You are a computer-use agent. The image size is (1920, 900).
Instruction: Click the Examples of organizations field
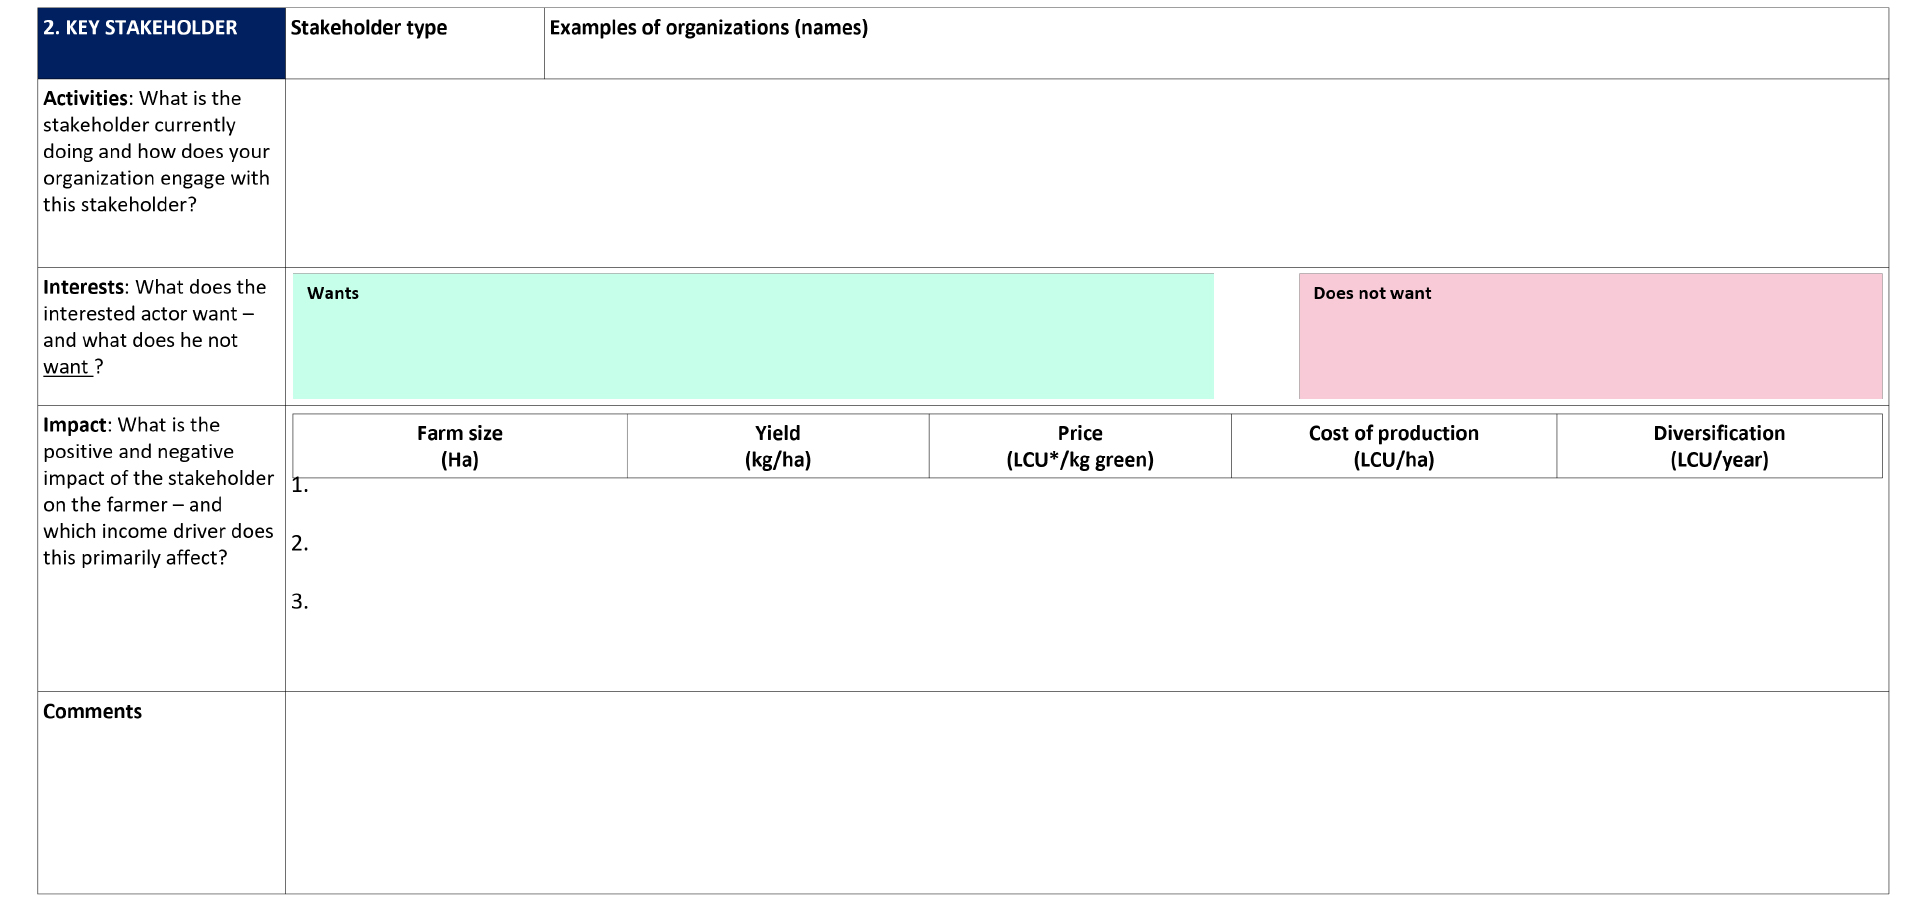(1215, 52)
